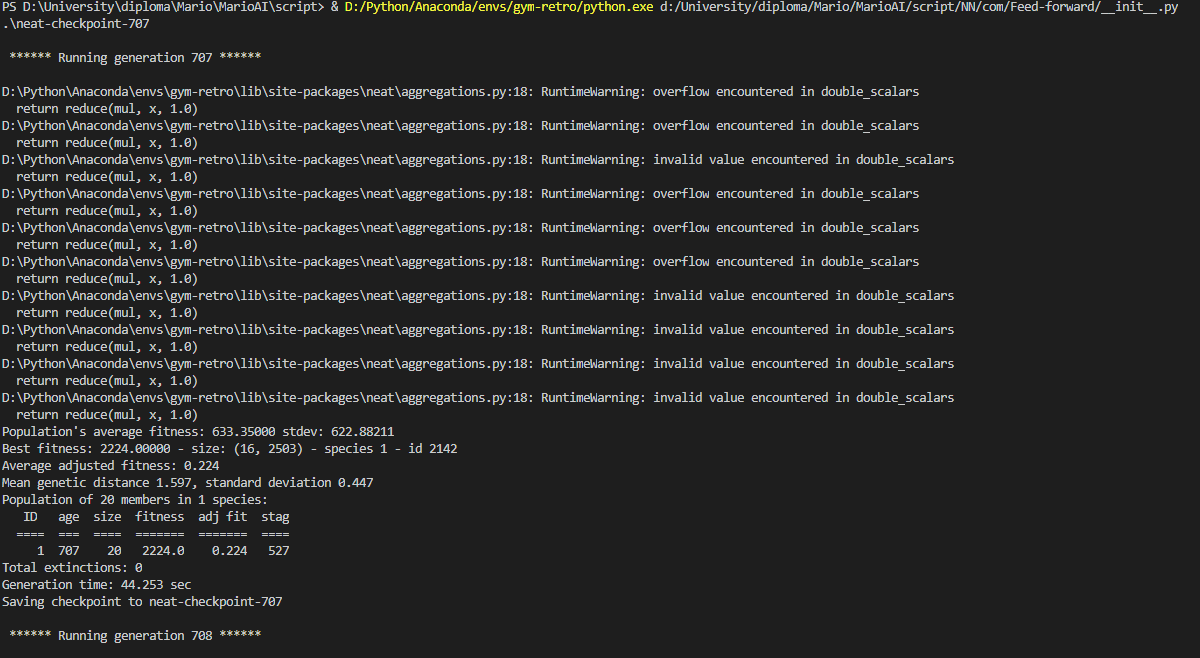Click the first 'return reduce(mul, x, 1.0)' line

click(x=107, y=109)
